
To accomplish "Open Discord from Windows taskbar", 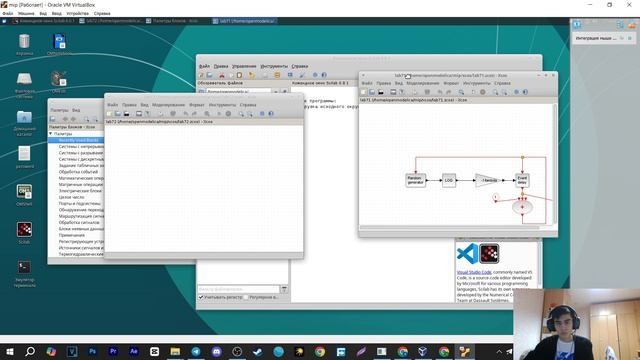I will 217,352.
